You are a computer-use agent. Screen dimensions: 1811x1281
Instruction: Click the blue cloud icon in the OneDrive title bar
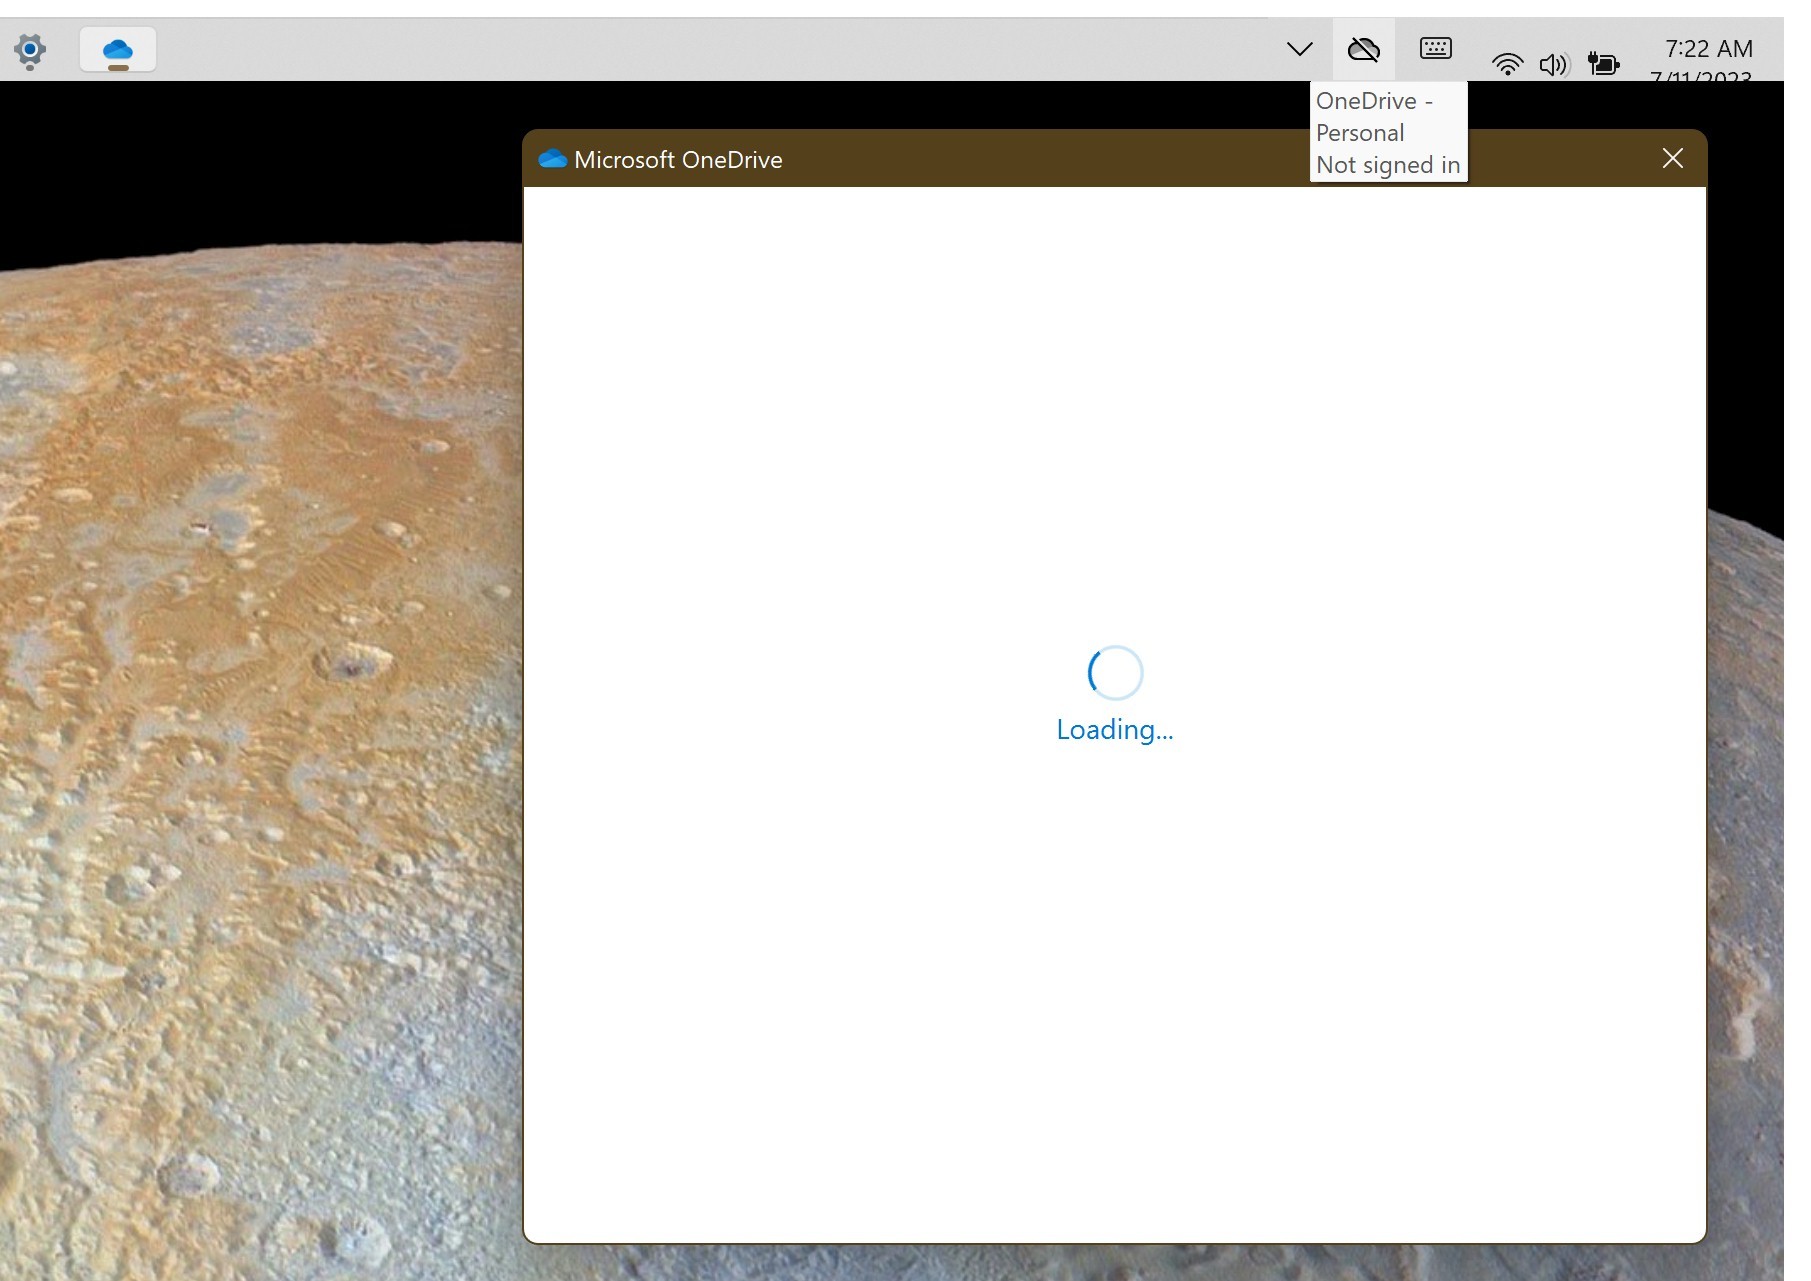(x=554, y=158)
